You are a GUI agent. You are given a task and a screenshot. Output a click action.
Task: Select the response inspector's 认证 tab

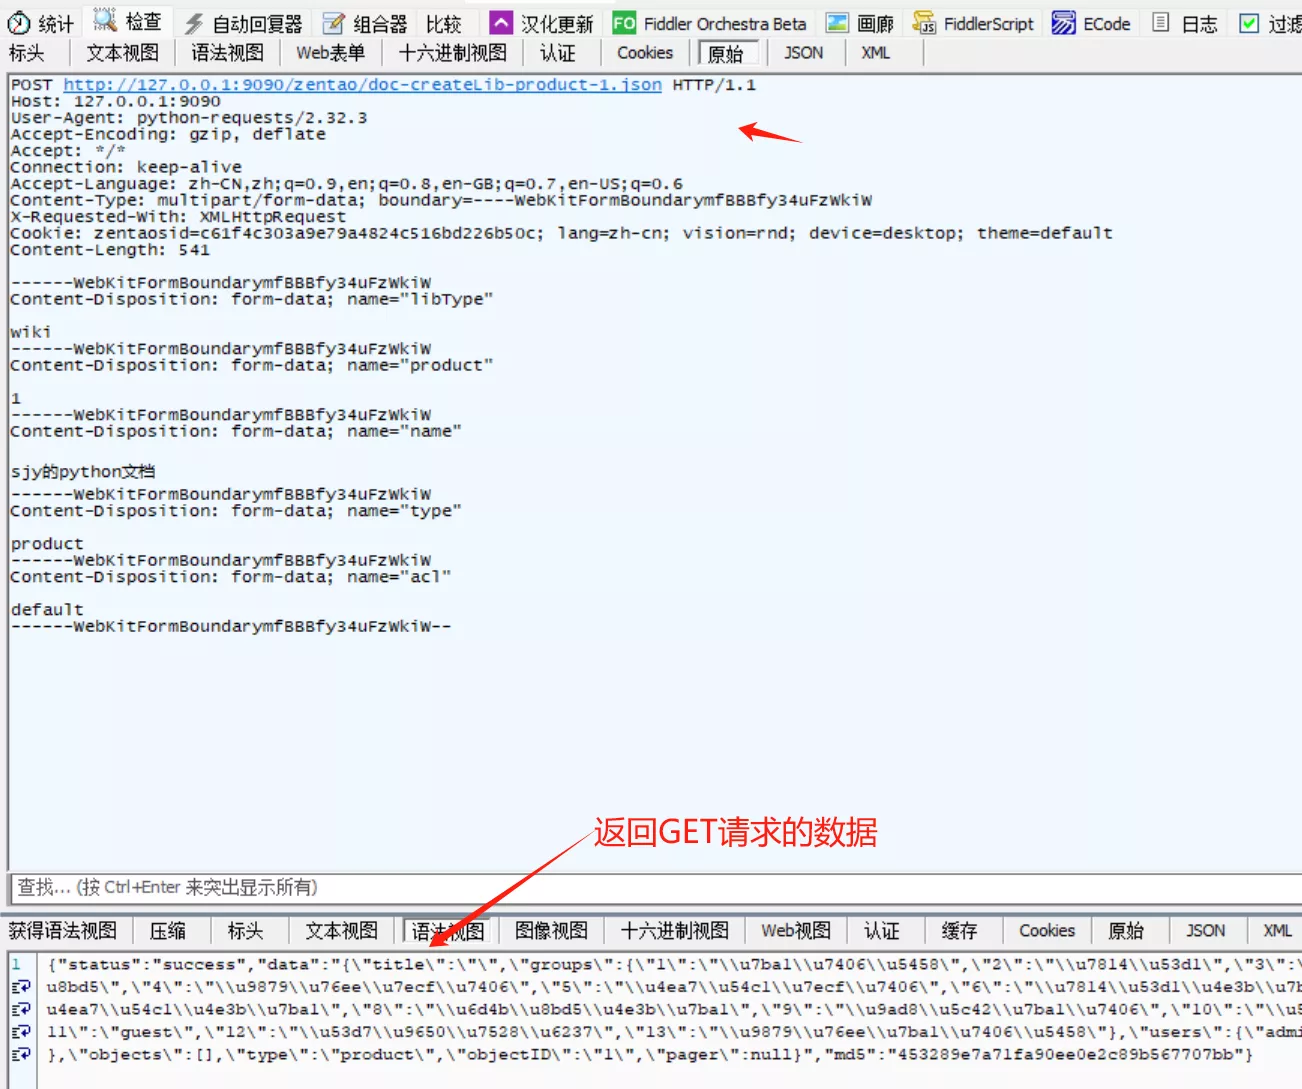(x=882, y=931)
